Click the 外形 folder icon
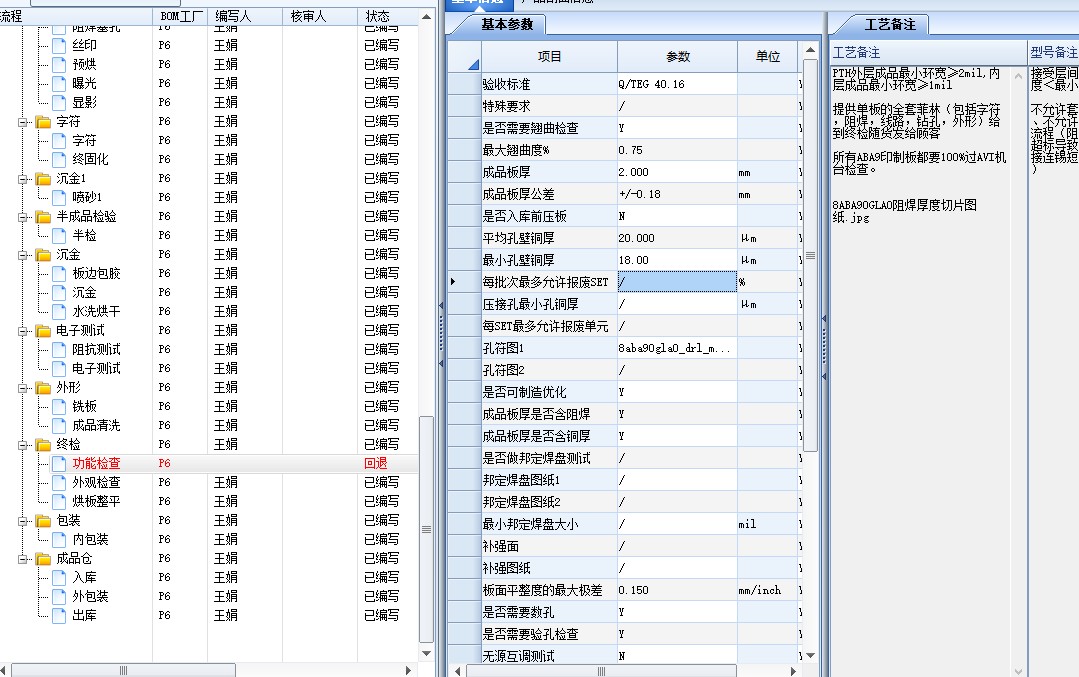1079x677 pixels. [43, 388]
